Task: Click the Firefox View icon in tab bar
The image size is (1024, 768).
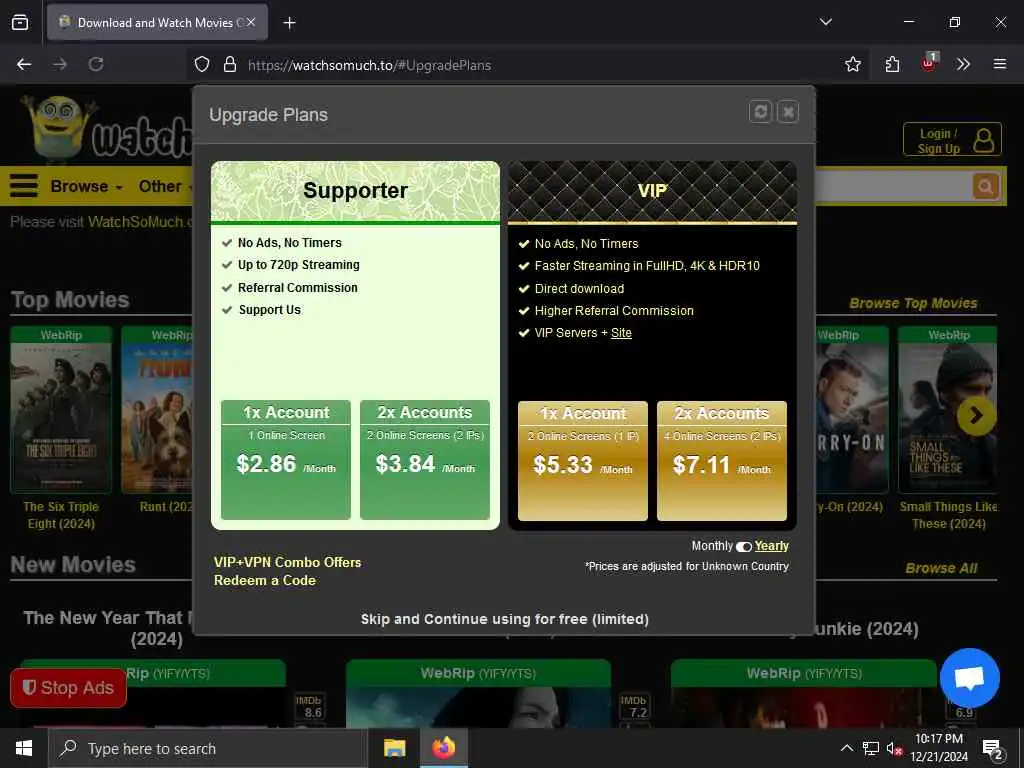Action: (20, 22)
